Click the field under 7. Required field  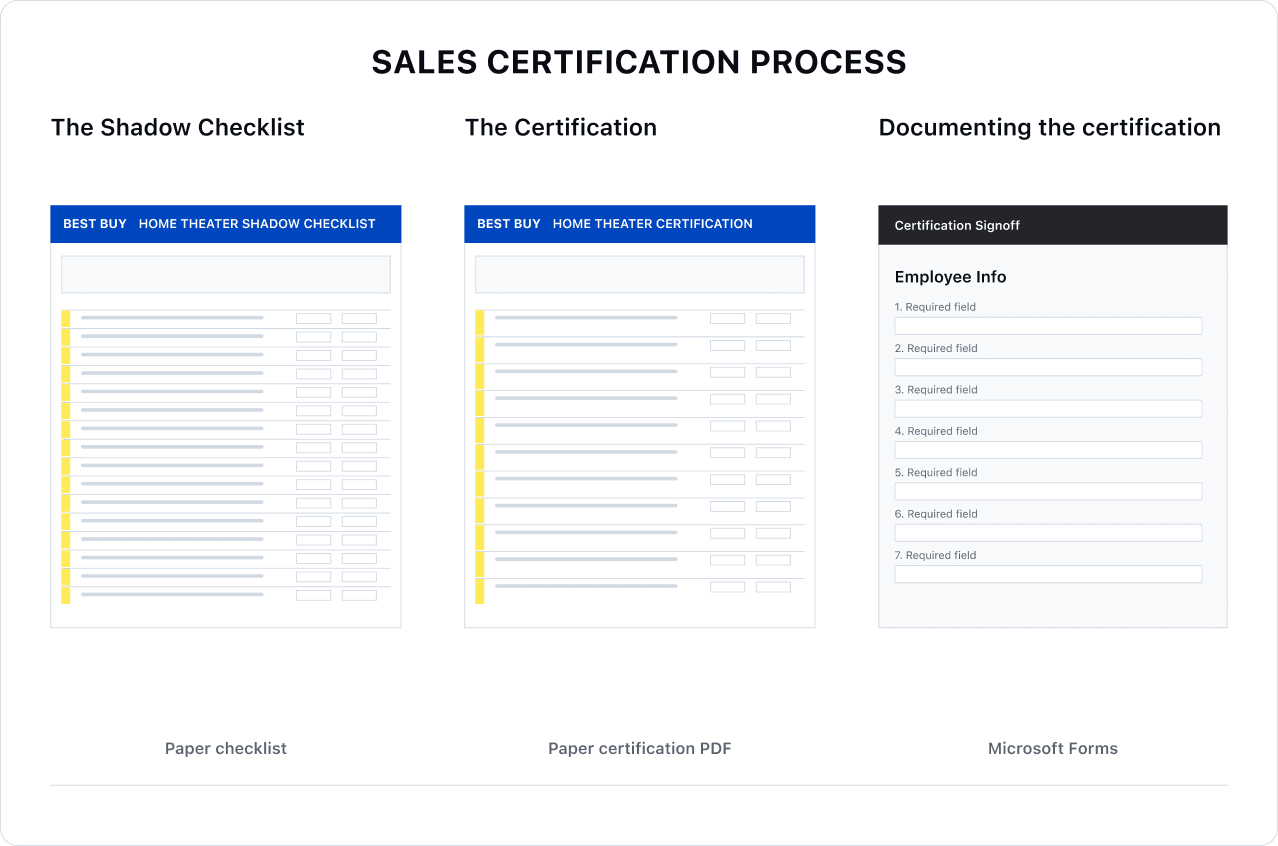click(x=1048, y=574)
